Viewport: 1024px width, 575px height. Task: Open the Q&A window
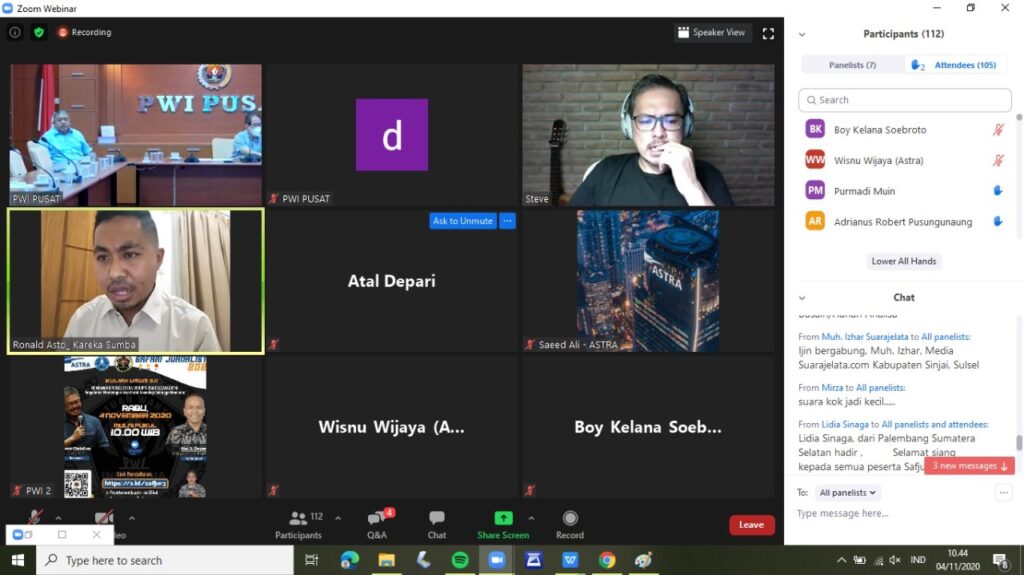coord(377,525)
